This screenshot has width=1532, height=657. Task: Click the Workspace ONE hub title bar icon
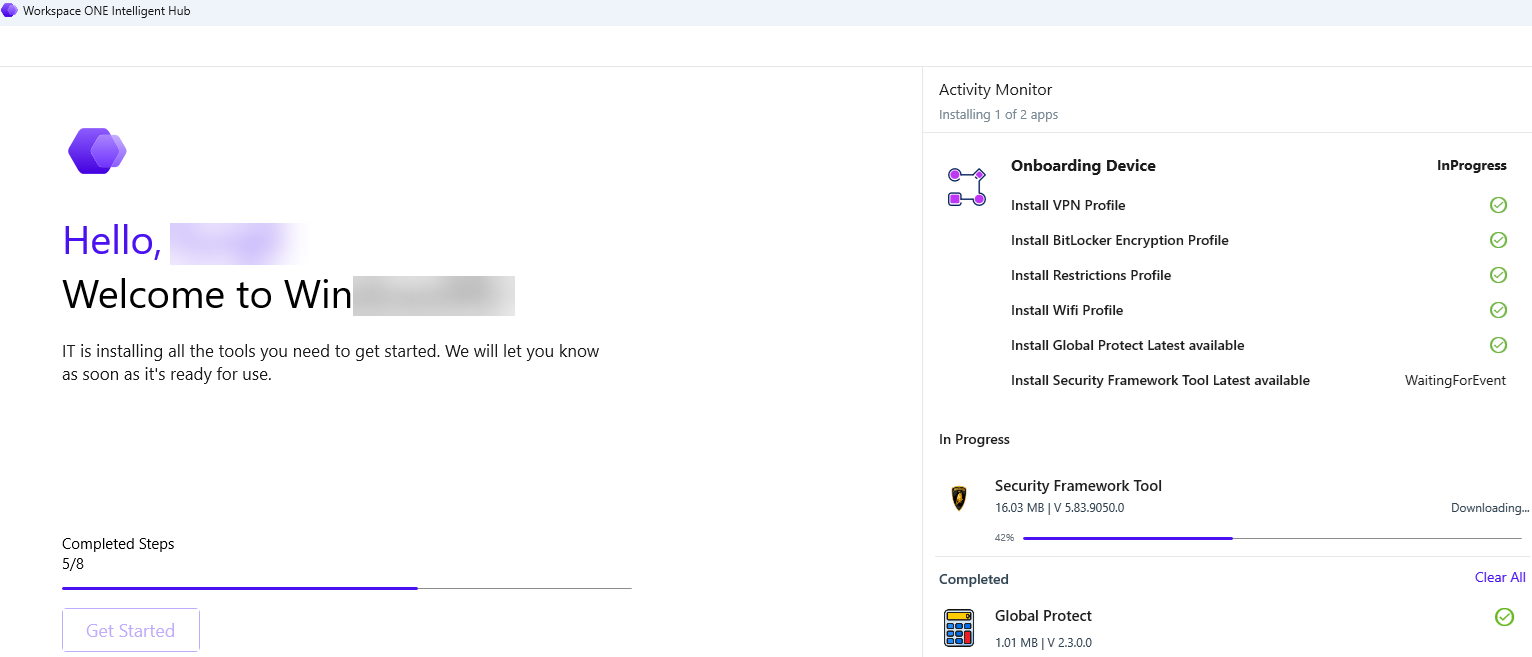pyautogui.click(x=9, y=11)
